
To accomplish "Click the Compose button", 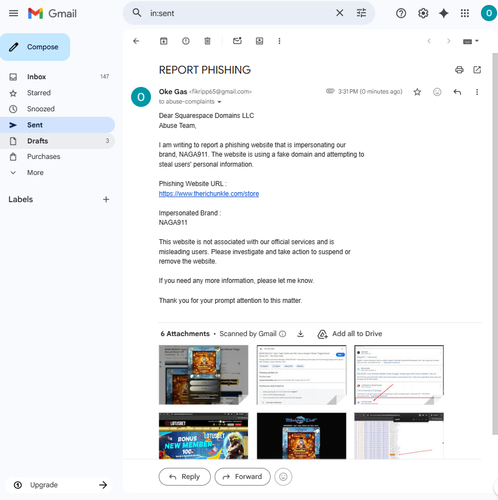I will click(35, 47).
